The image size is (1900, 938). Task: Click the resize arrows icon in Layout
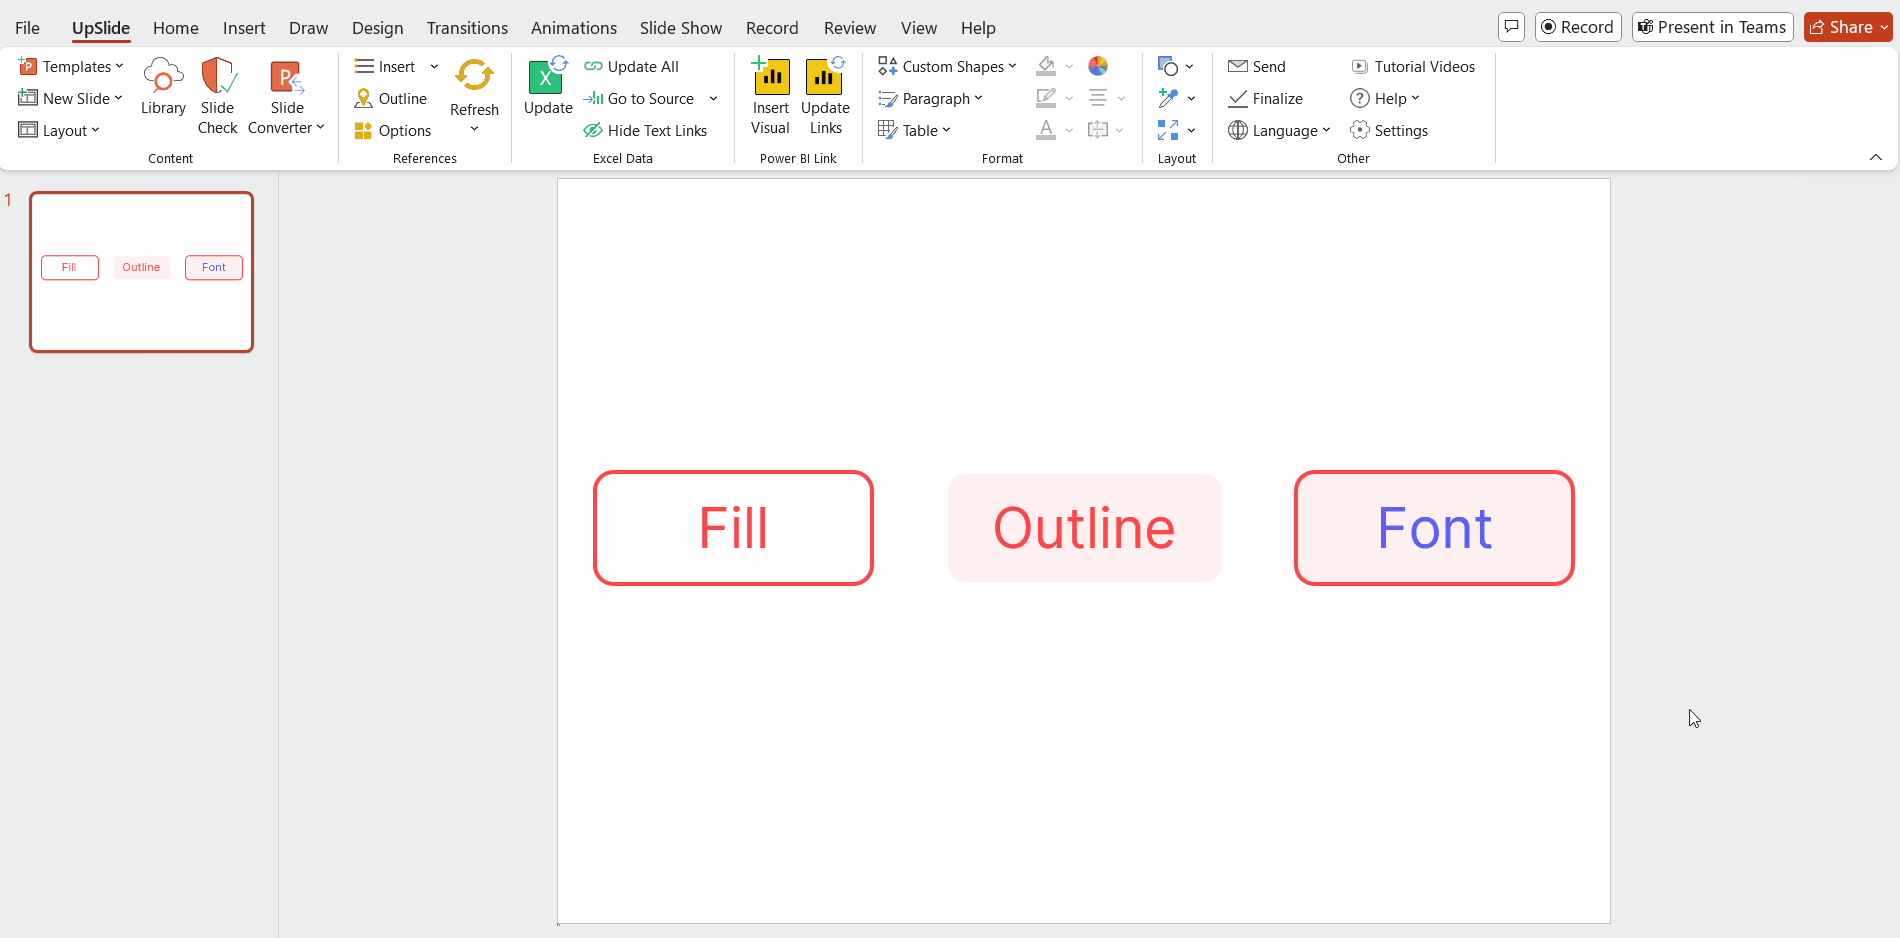[x=1168, y=130]
